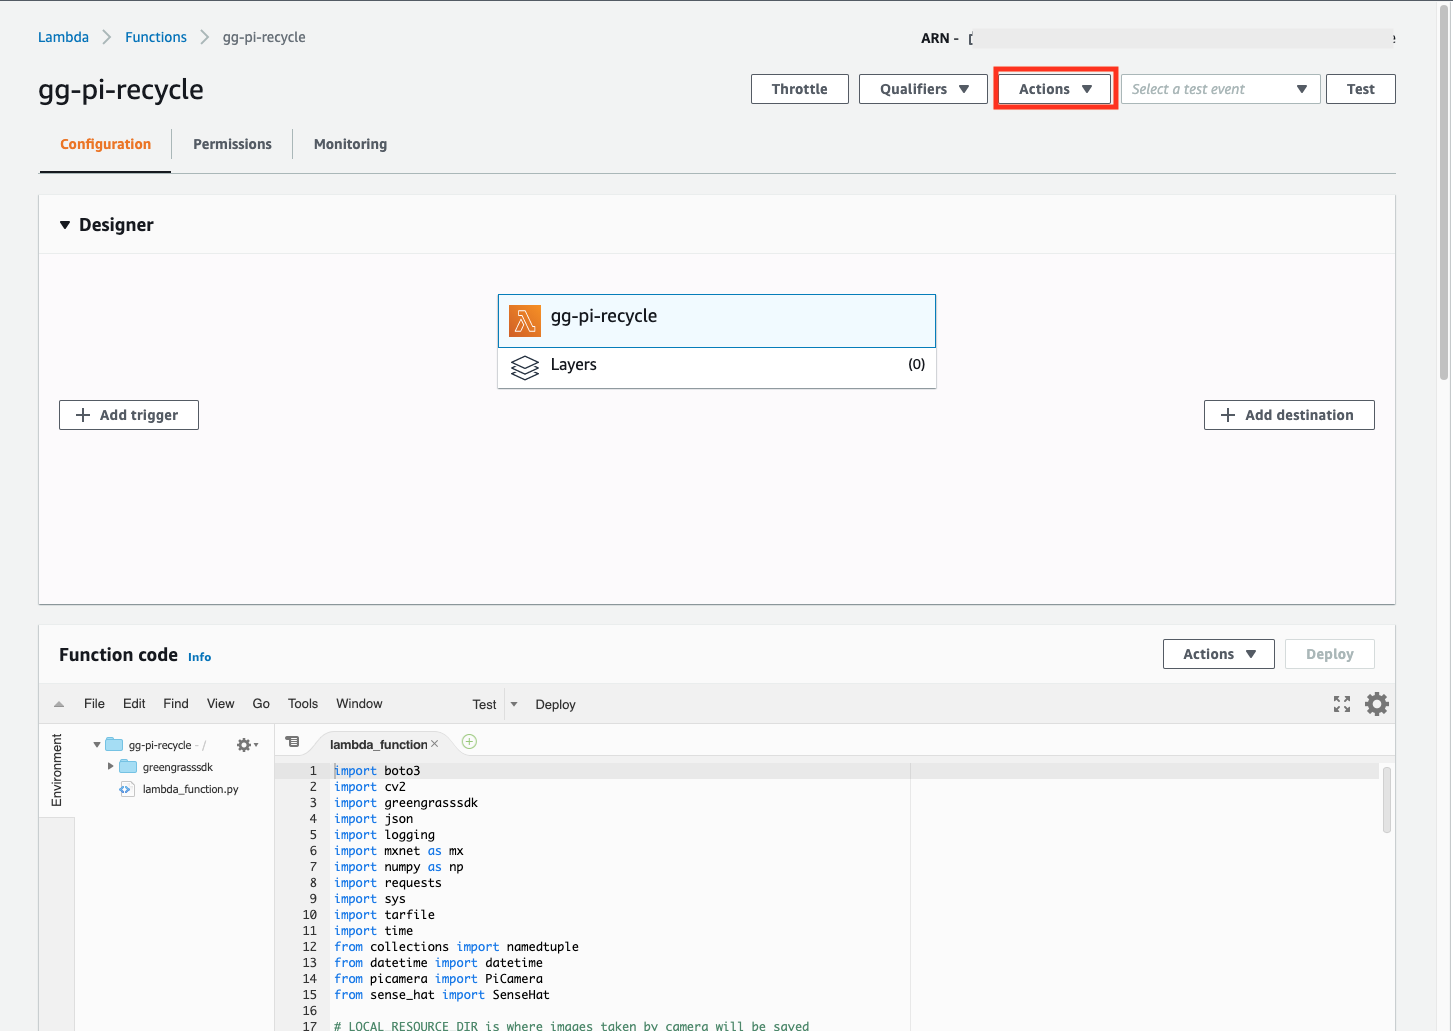Open the Edit menu in editor
The image size is (1453, 1031).
[134, 704]
